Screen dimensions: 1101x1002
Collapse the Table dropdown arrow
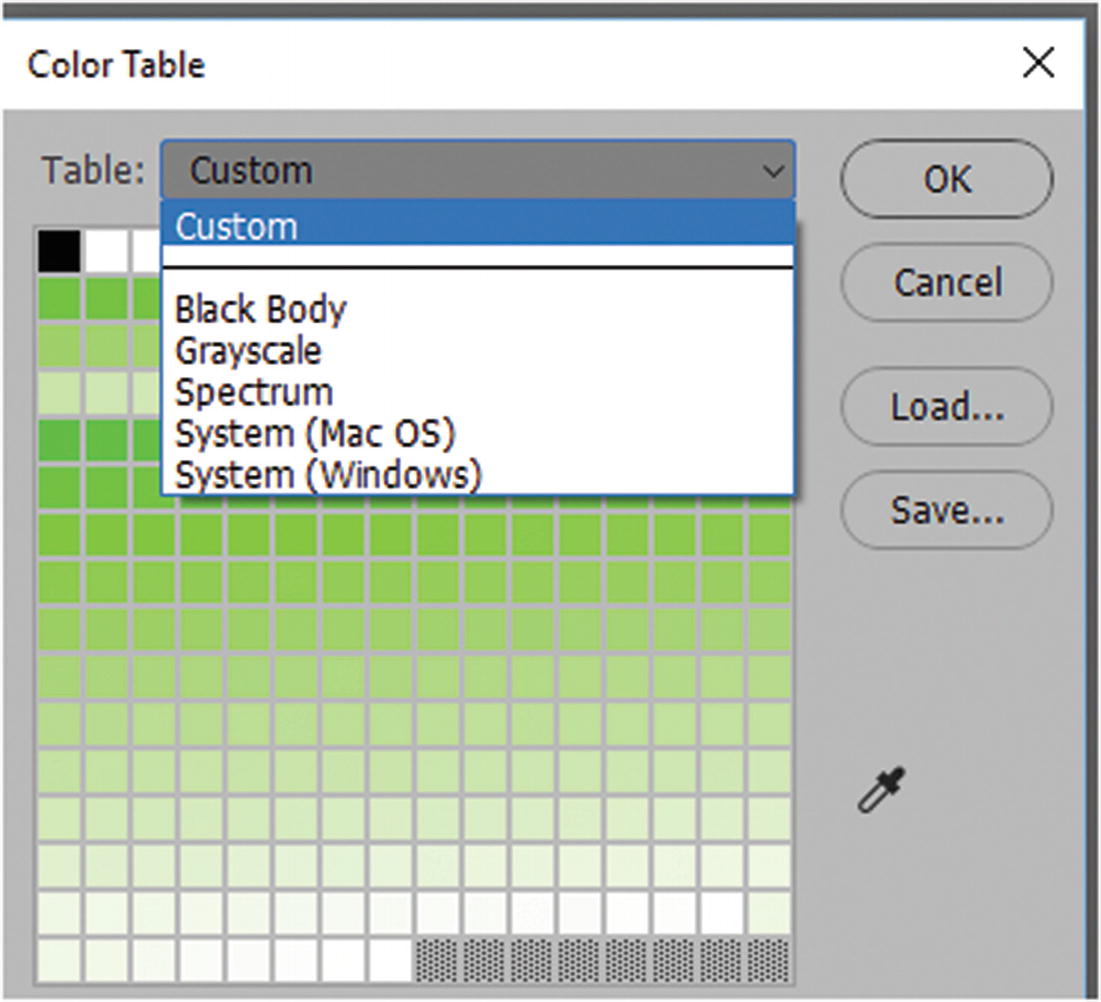(773, 171)
